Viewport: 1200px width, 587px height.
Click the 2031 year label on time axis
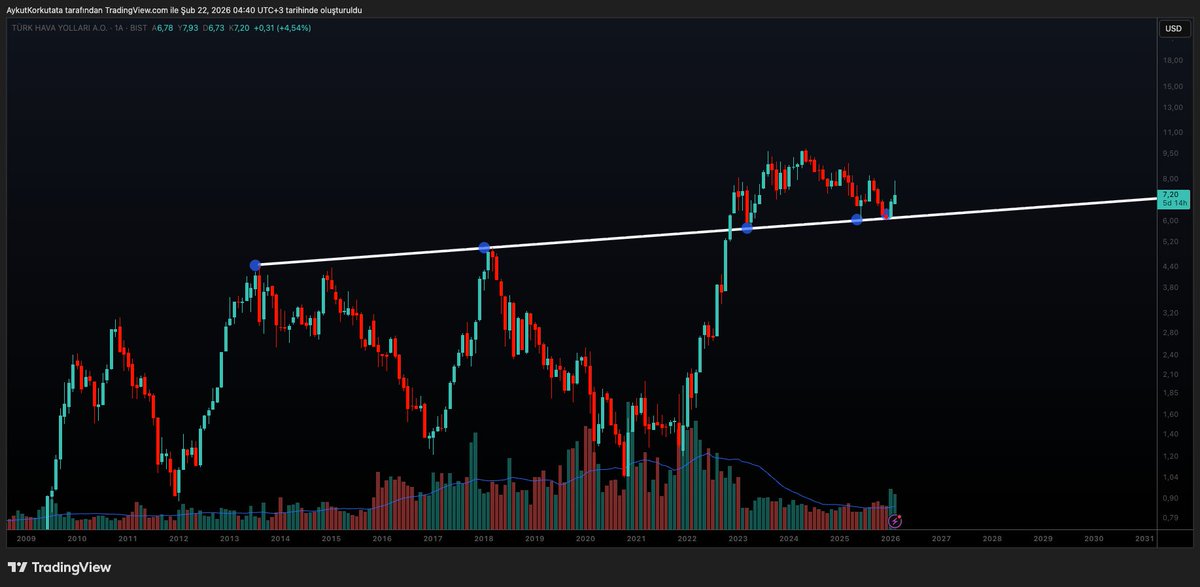pyautogui.click(x=1145, y=538)
